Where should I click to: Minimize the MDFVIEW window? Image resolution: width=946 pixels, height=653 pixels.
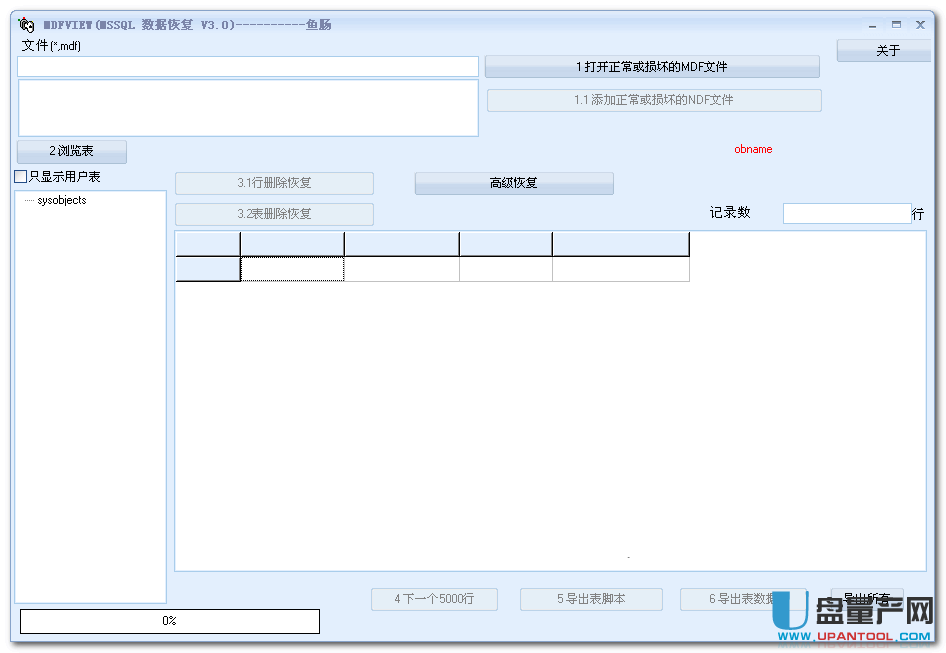(873, 25)
